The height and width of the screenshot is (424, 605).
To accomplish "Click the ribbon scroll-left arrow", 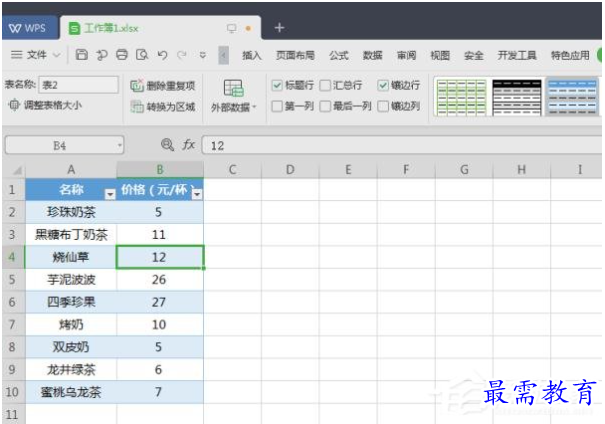I will [223, 55].
